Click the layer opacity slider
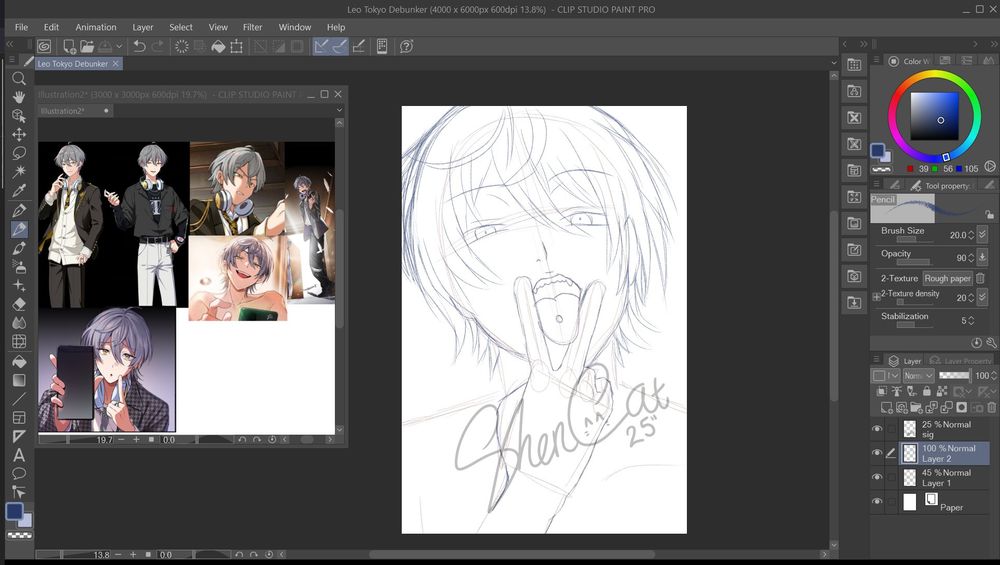The width and height of the screenshot is (1000, 565). tap(954, 376)
